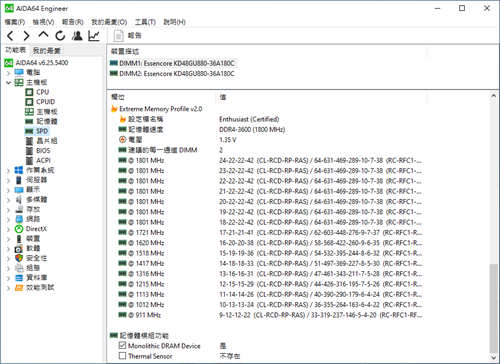Switch to the 功能表 sidebar tab
This screenshot has height=364, width=500.
[x=15, y=50]
